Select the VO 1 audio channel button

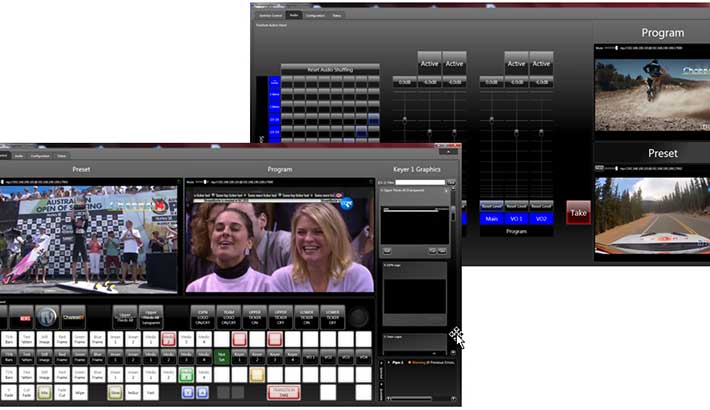(x=515, y=218)
